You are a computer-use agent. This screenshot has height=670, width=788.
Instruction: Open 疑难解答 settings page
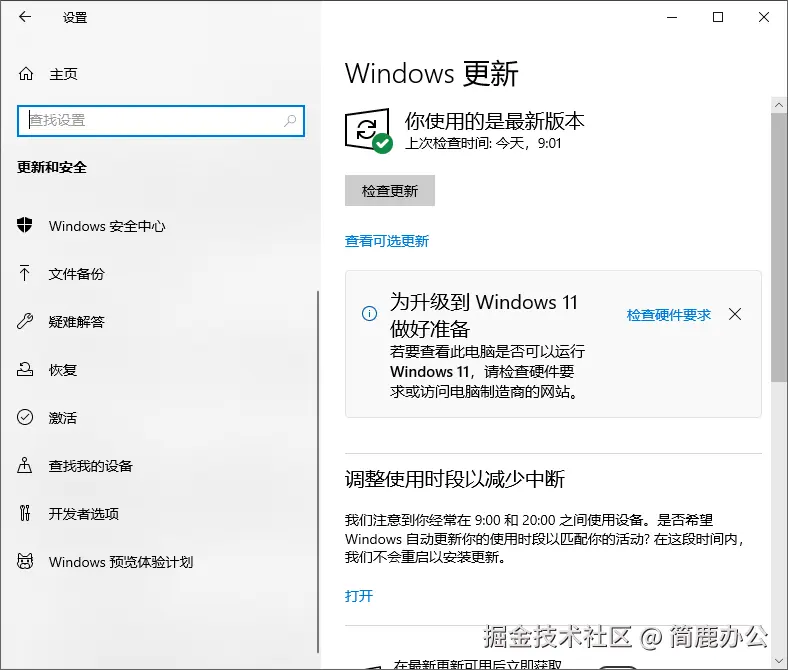coord(76,322)
